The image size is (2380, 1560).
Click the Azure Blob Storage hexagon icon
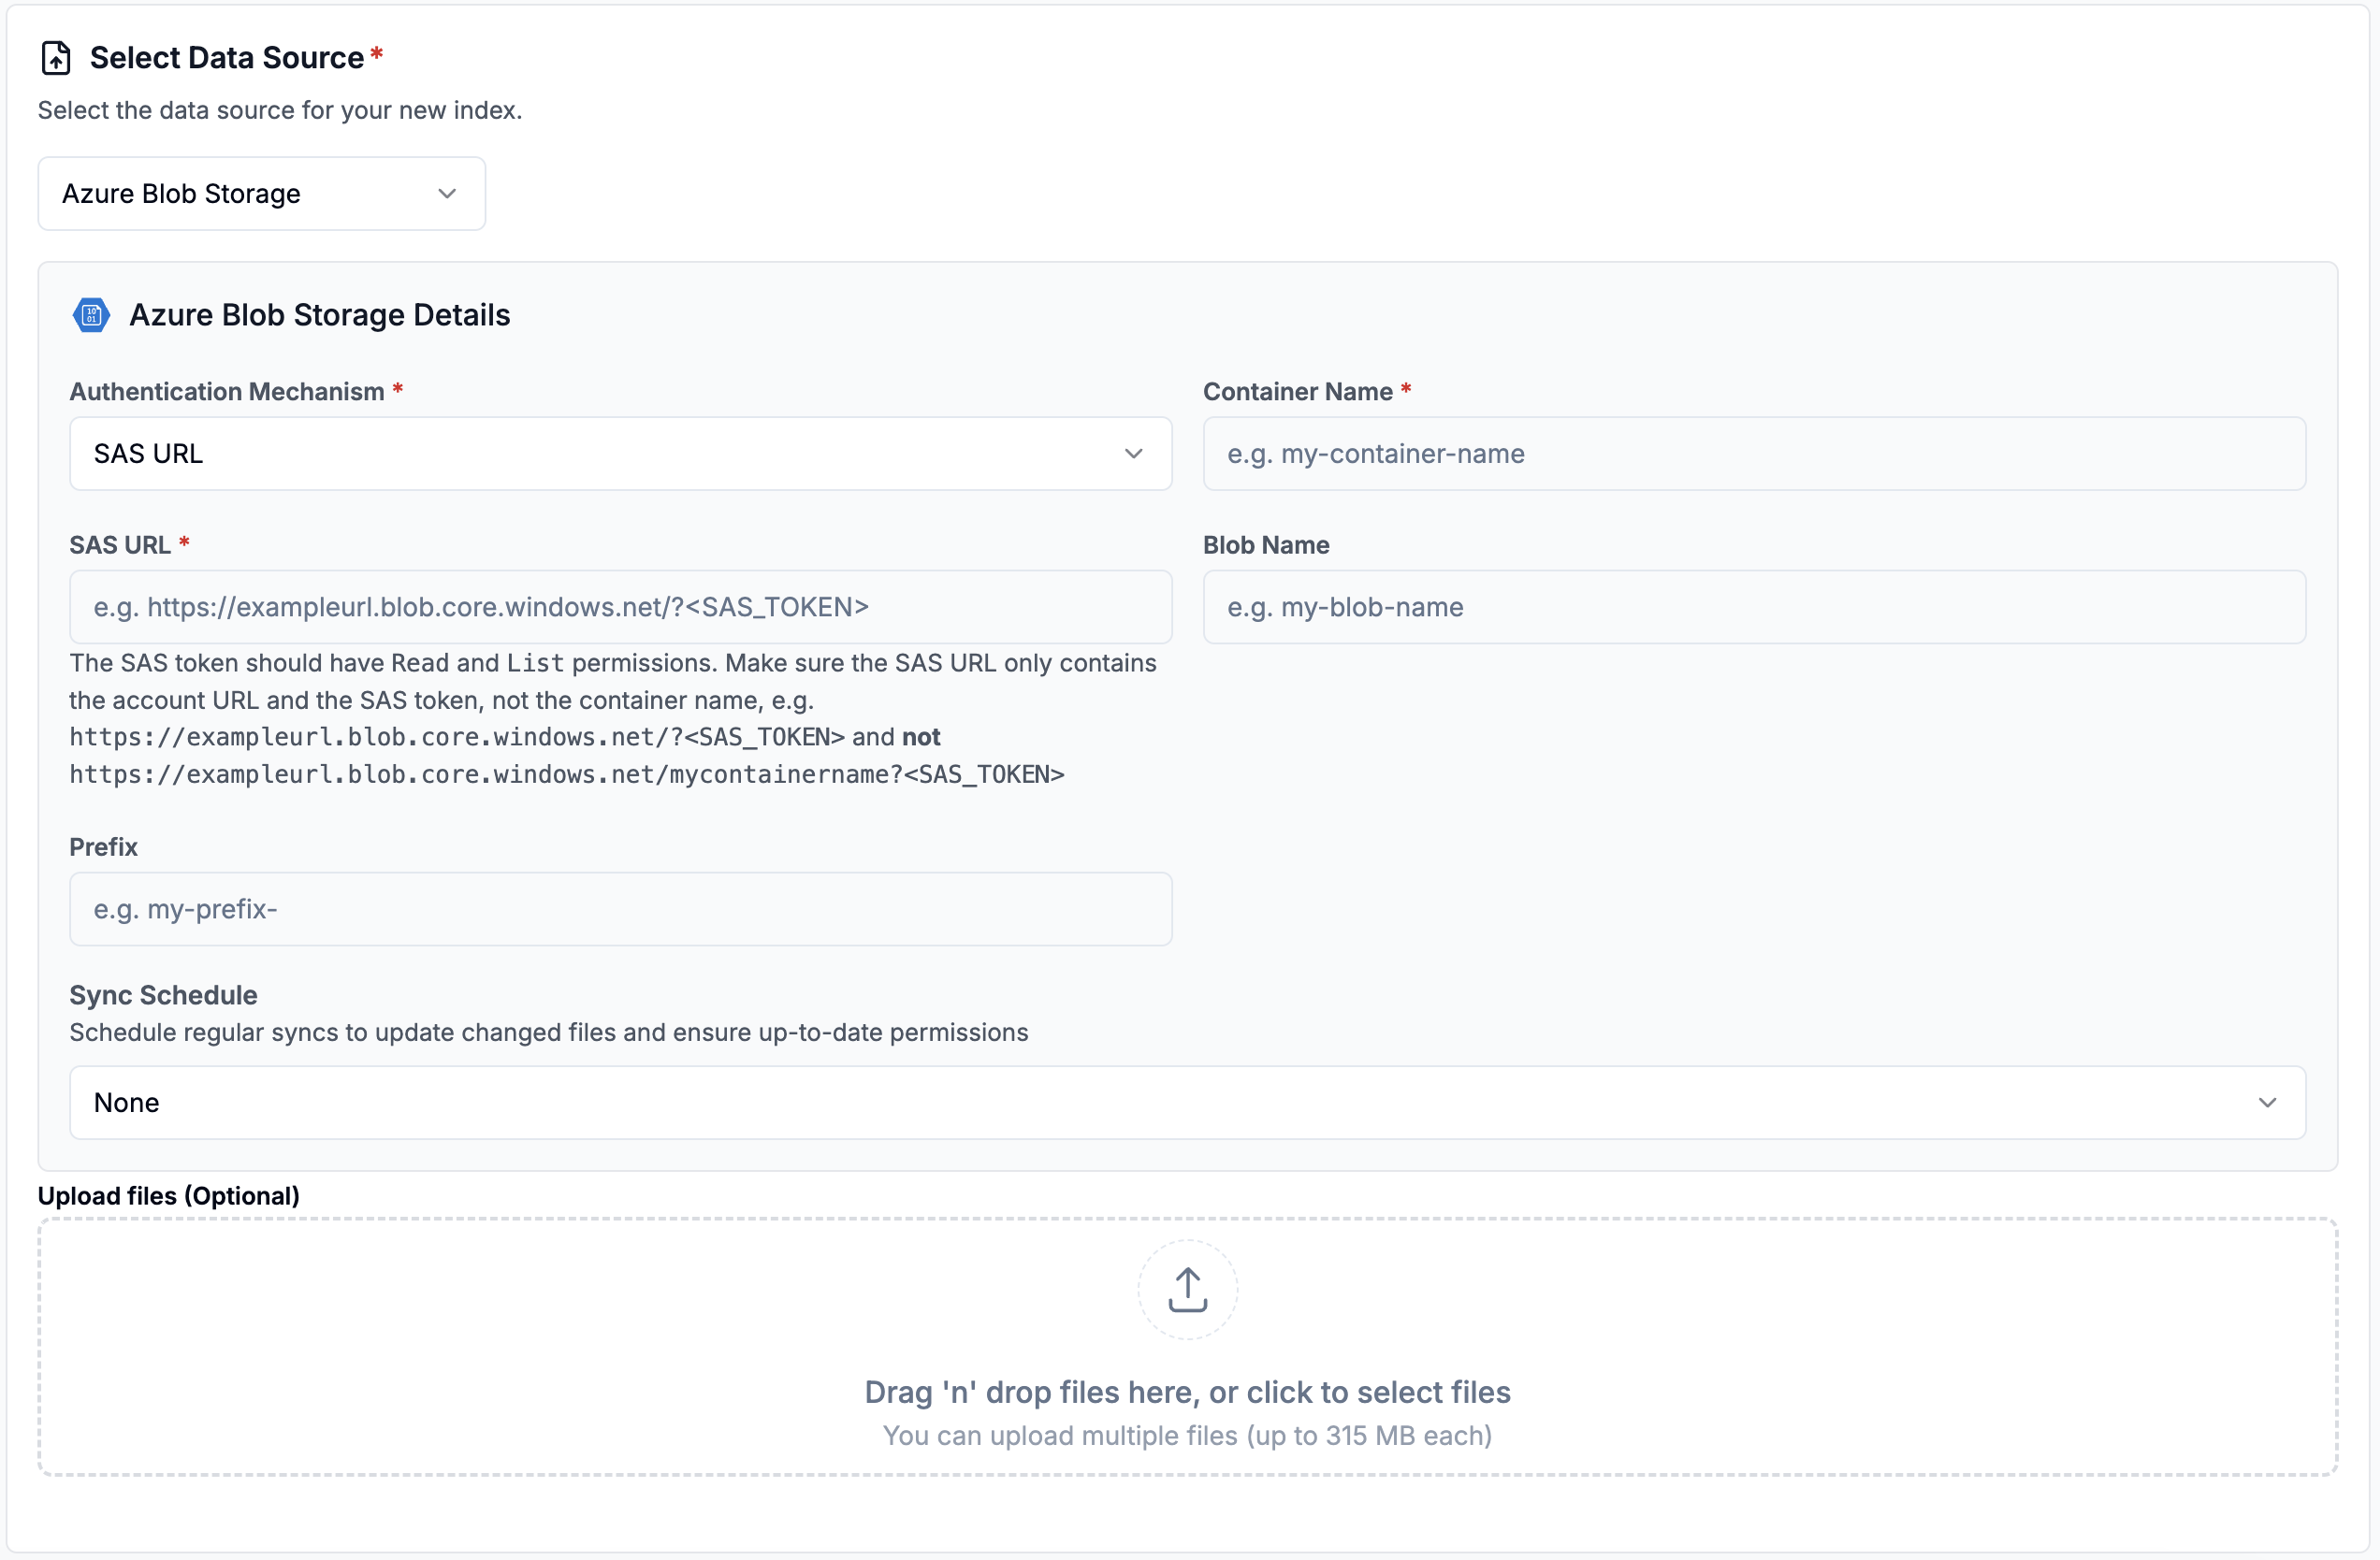pyautogui.click(x=91, y=315)
